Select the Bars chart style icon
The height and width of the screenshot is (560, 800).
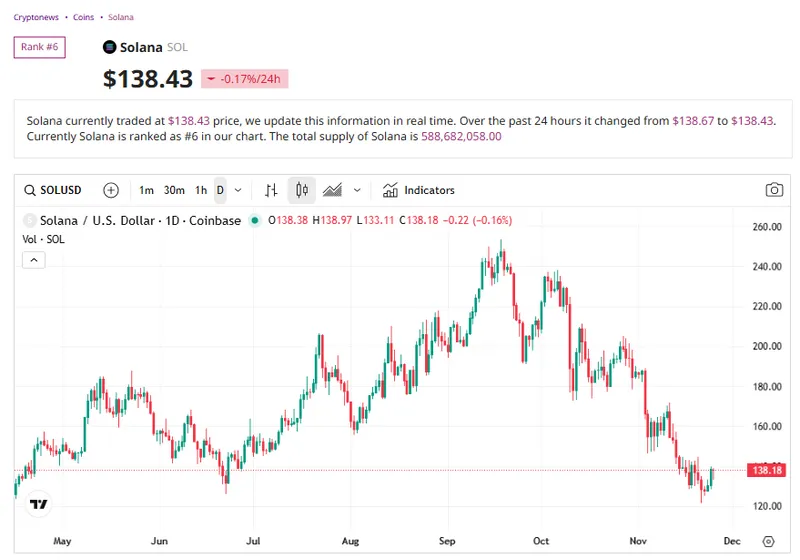[x=271, y=190]
